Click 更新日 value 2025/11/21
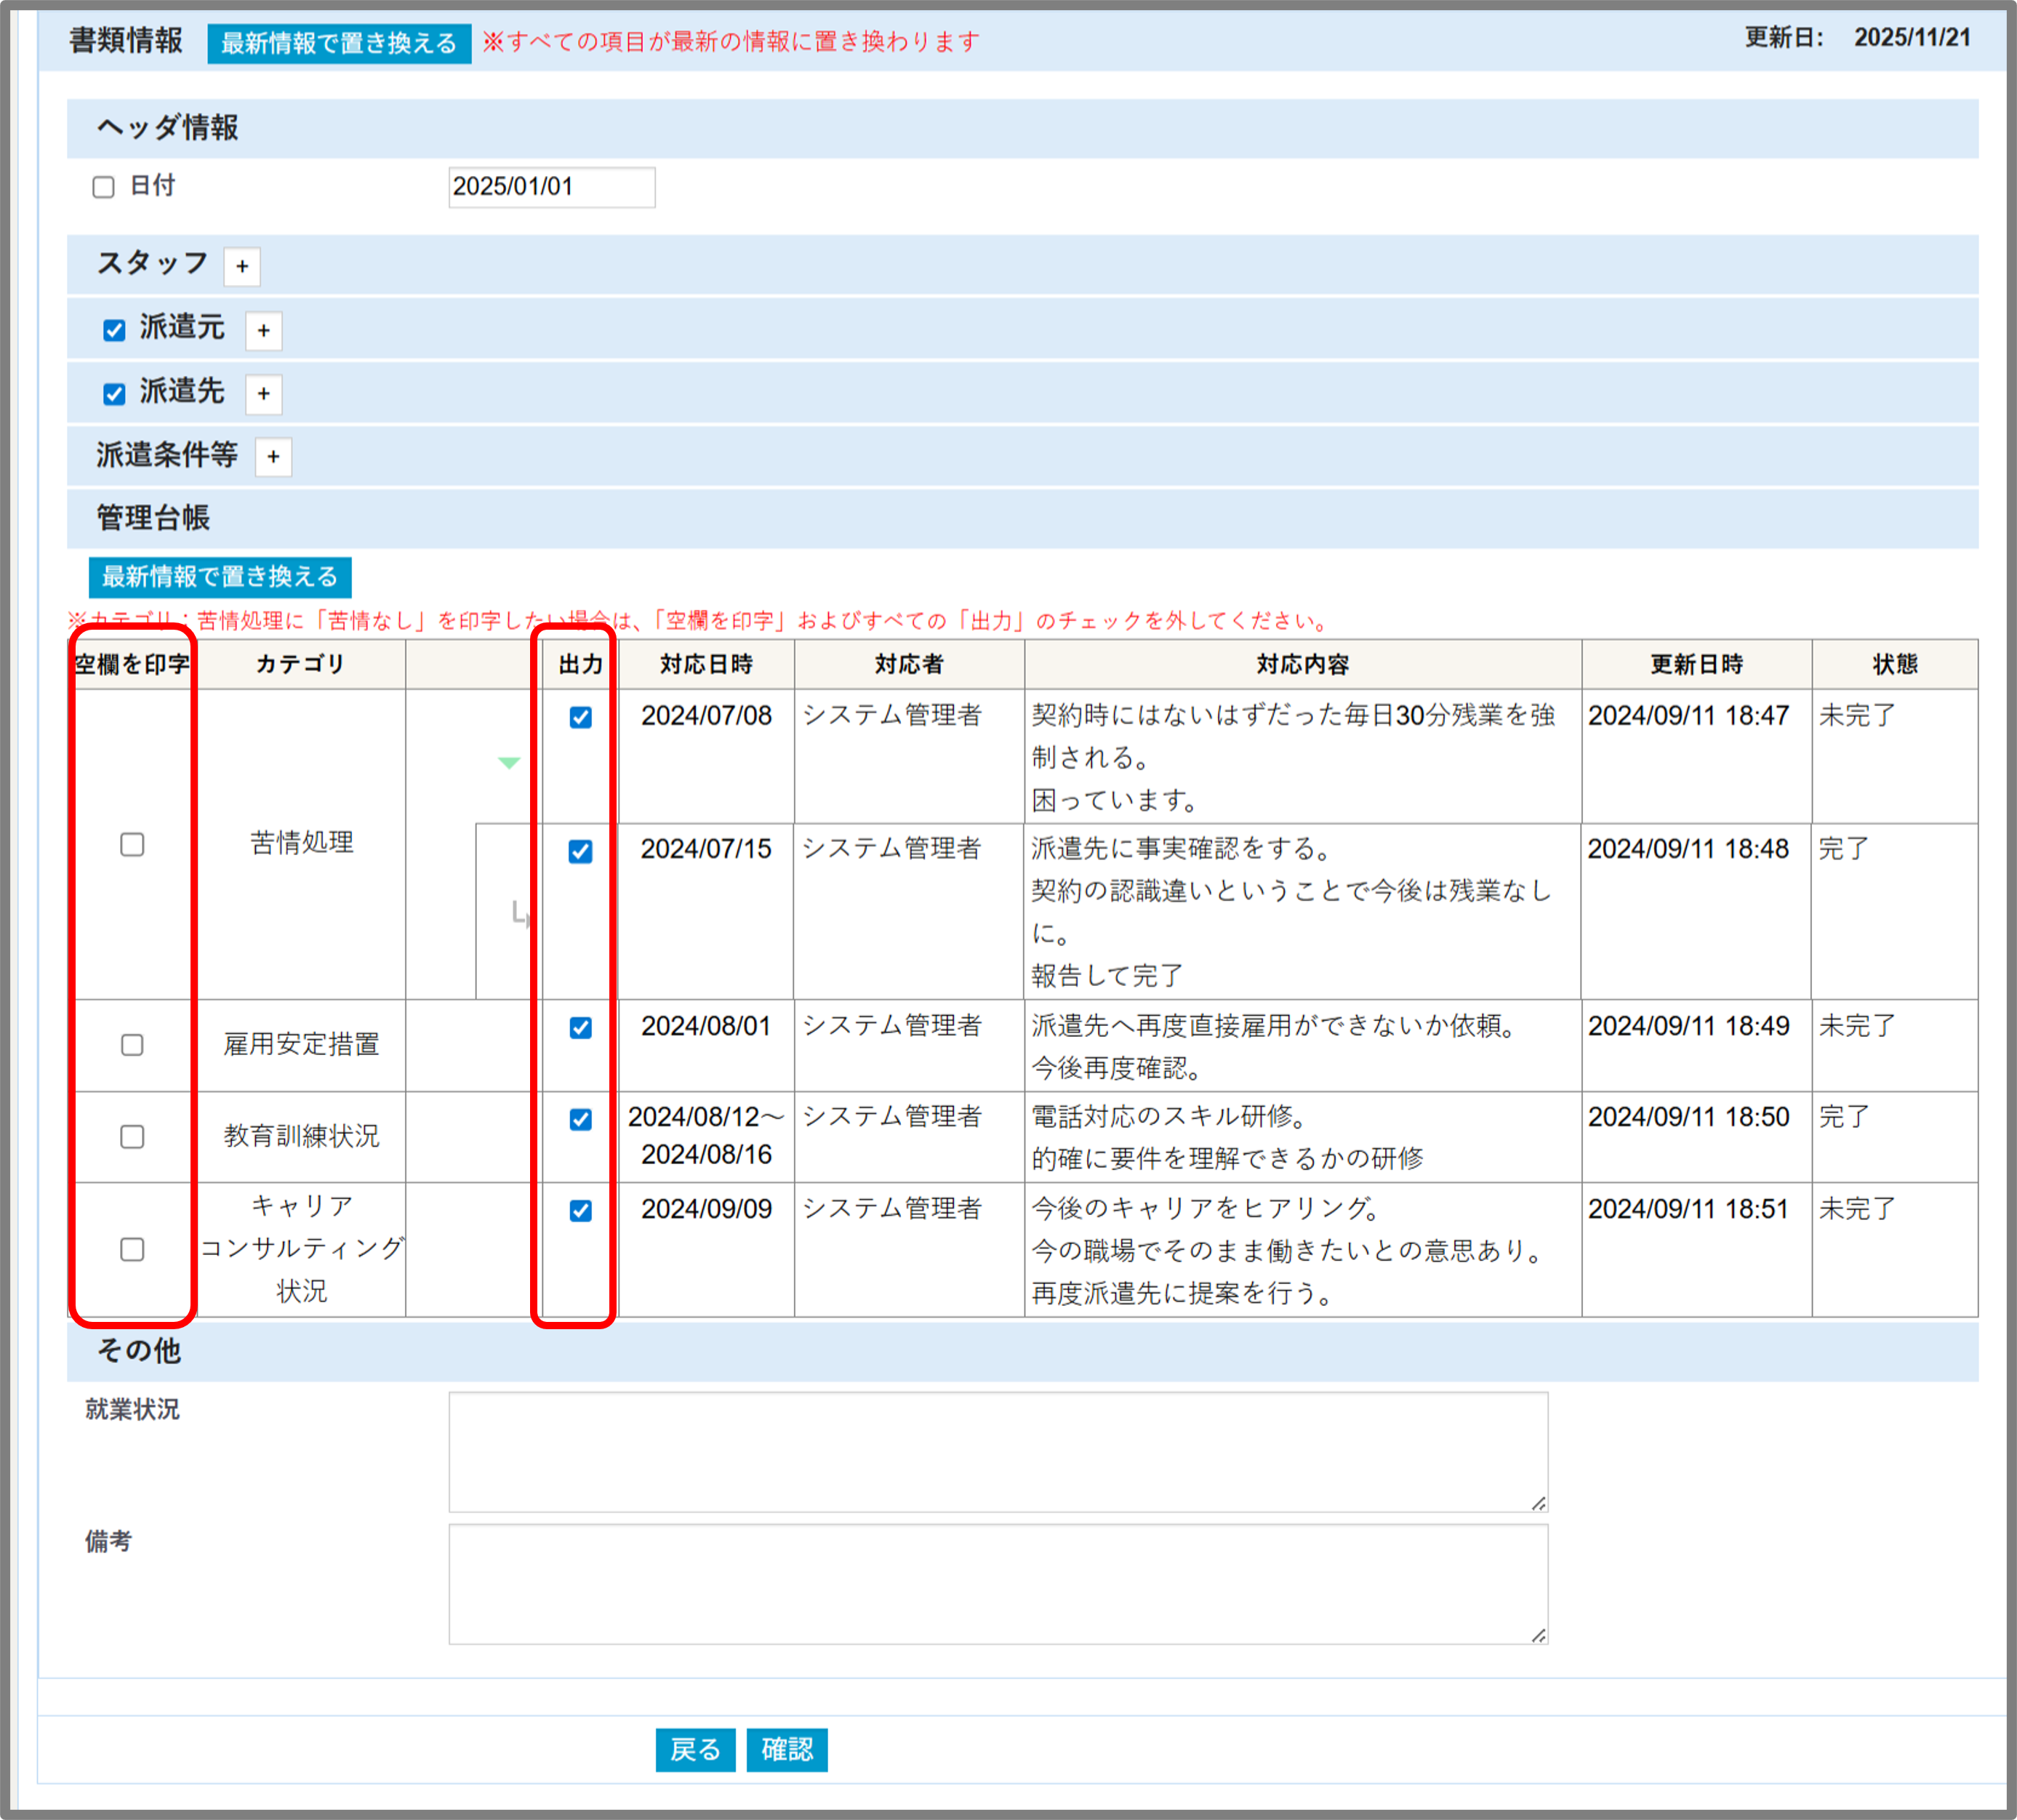Viewport: 2017px width, 1820px height. click(x=1912, y=38)
